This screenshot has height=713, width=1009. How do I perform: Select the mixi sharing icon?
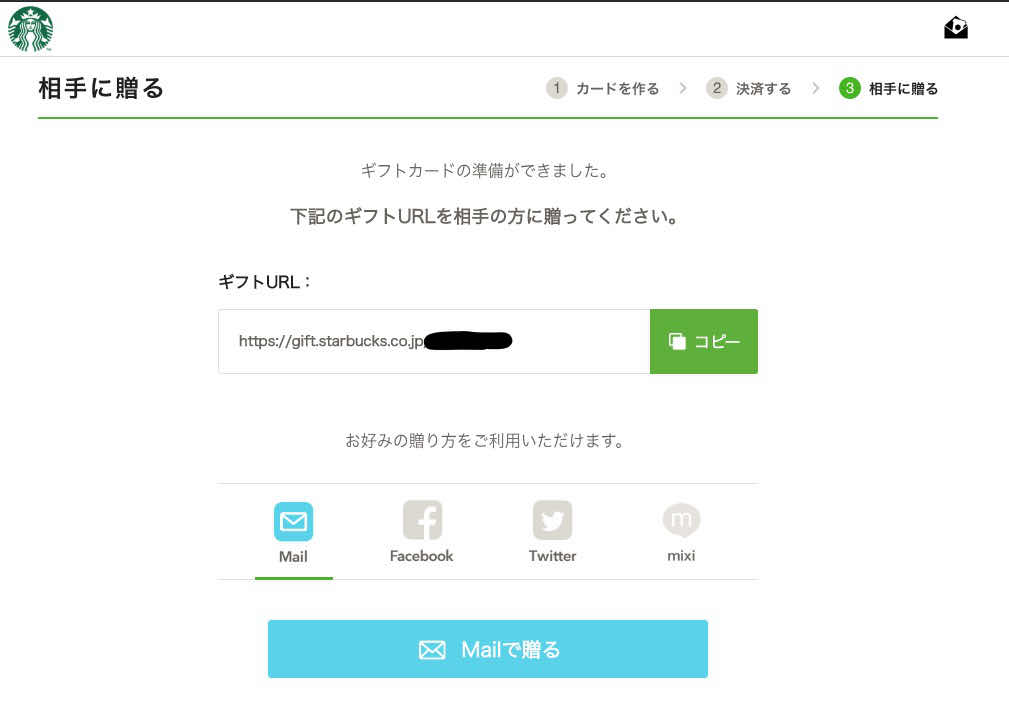coord(681,521)
